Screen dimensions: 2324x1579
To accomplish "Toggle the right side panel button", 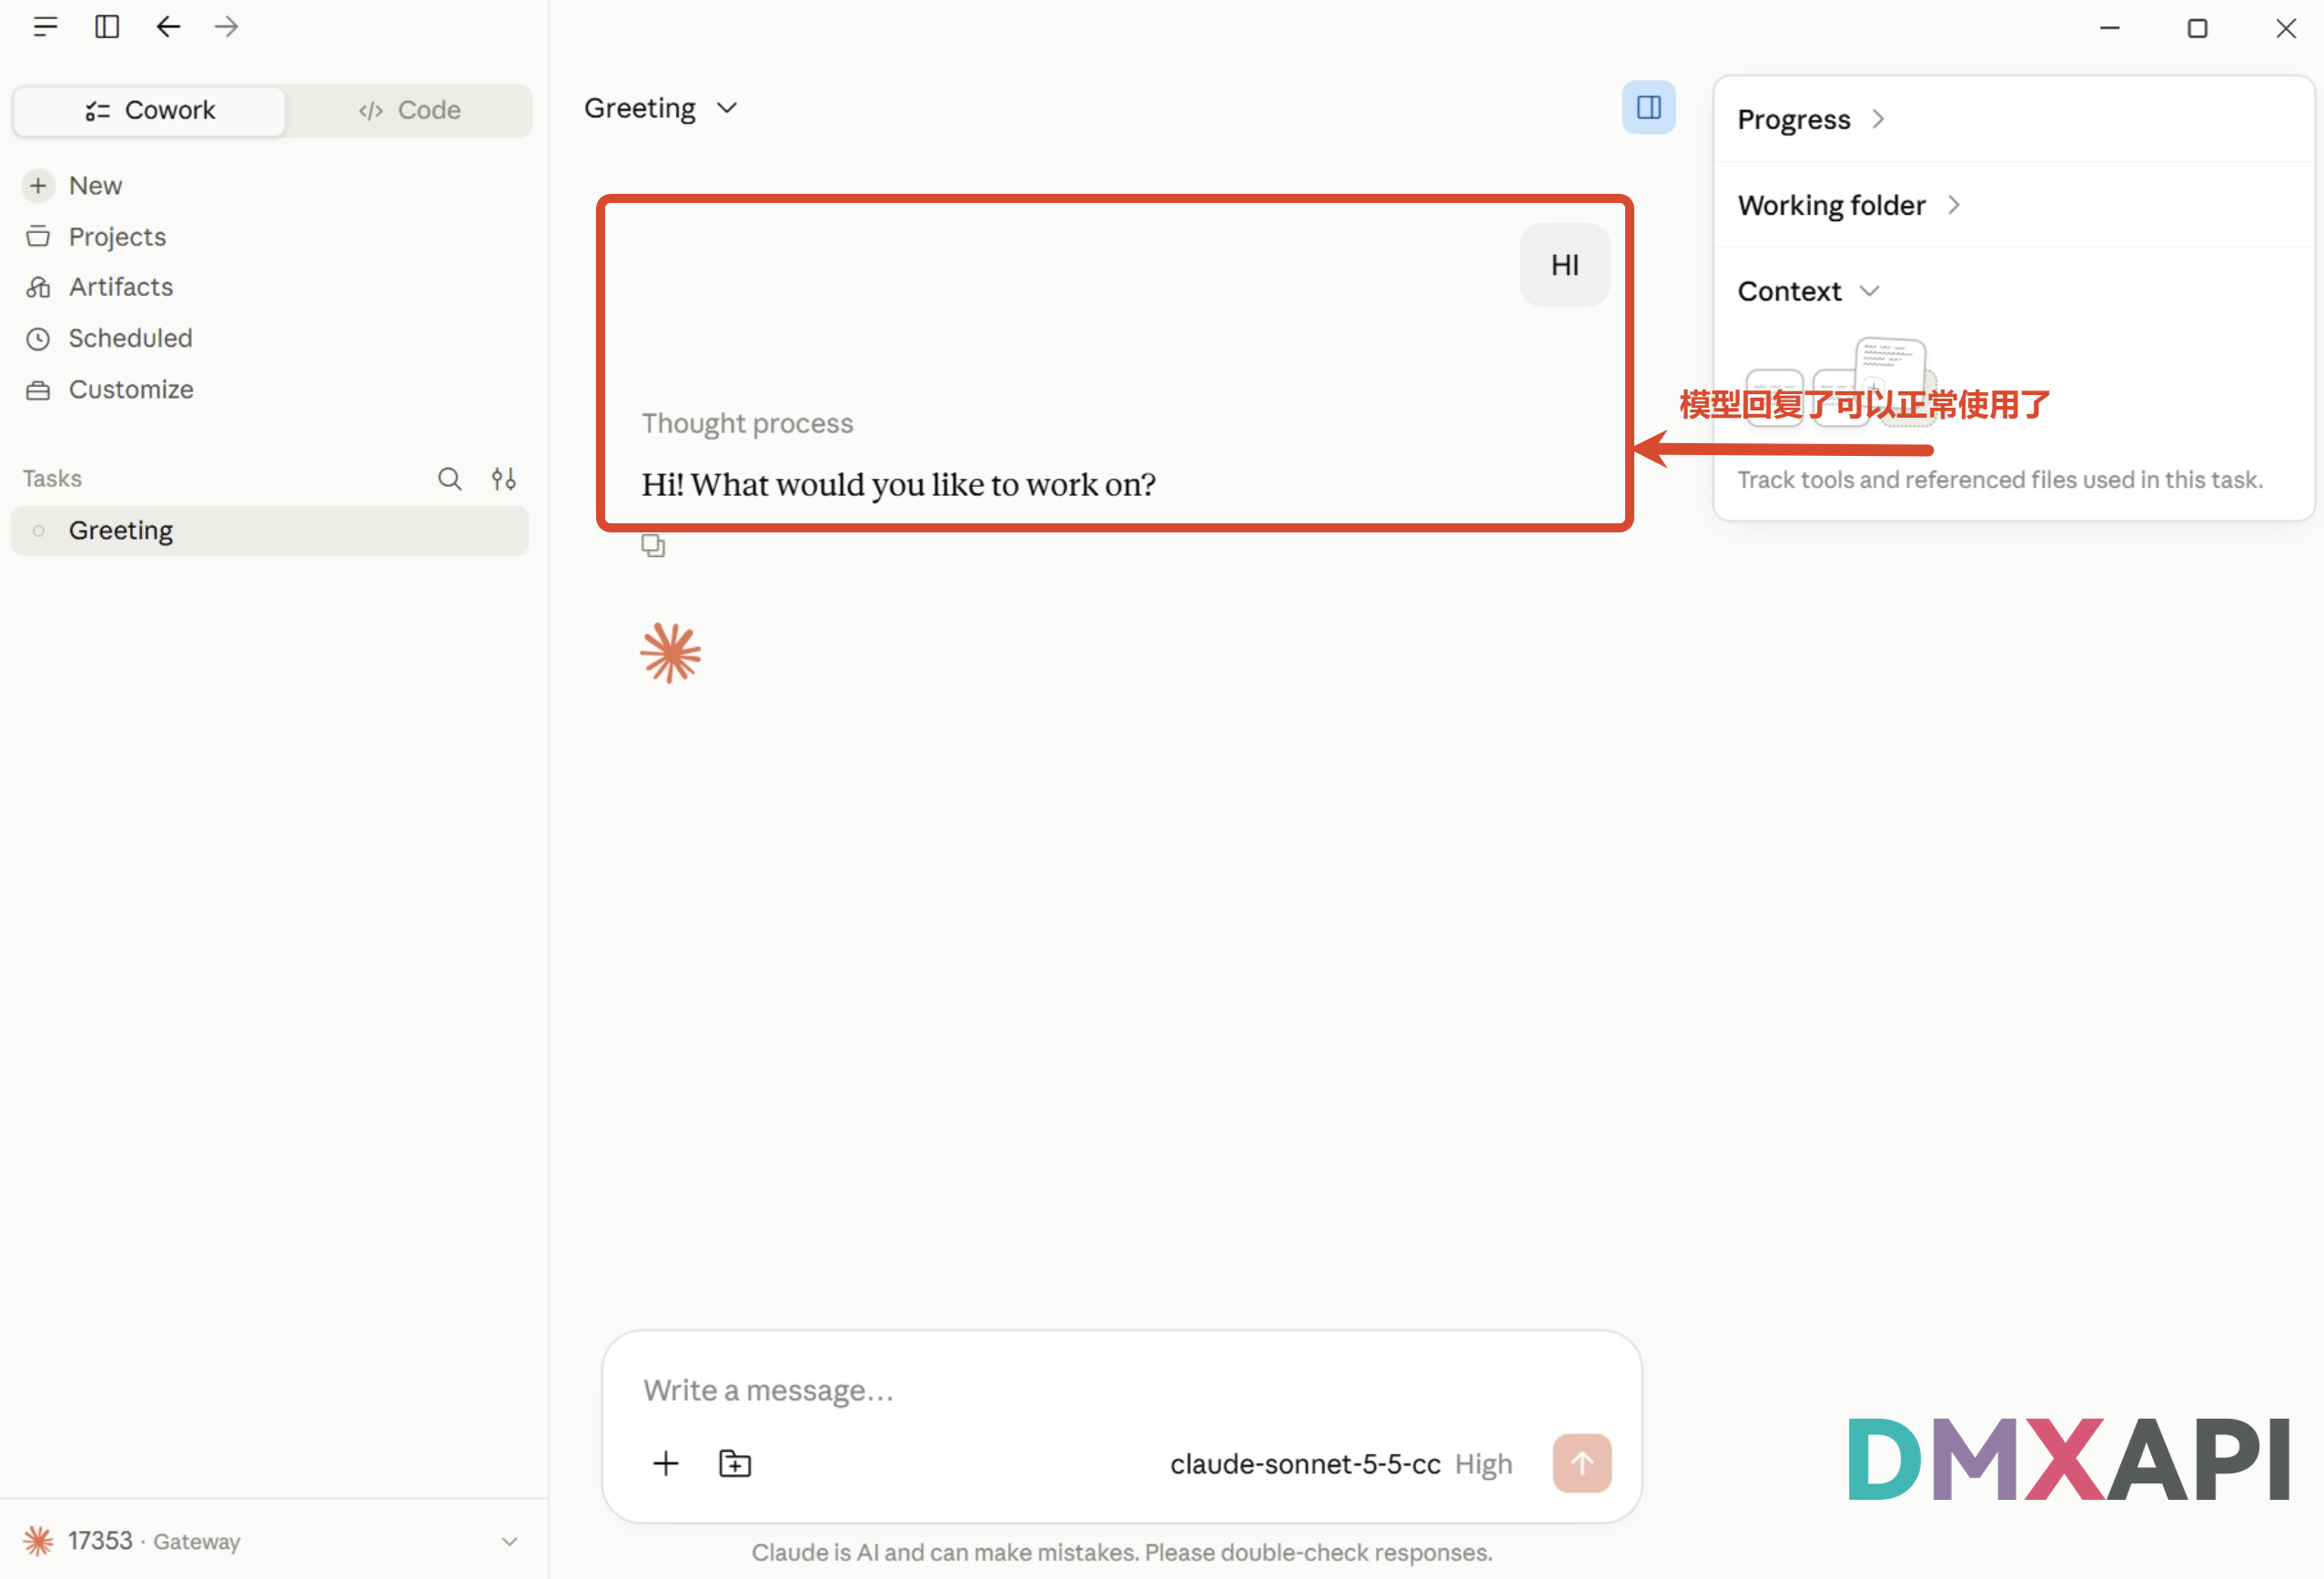I will 1648,107.
